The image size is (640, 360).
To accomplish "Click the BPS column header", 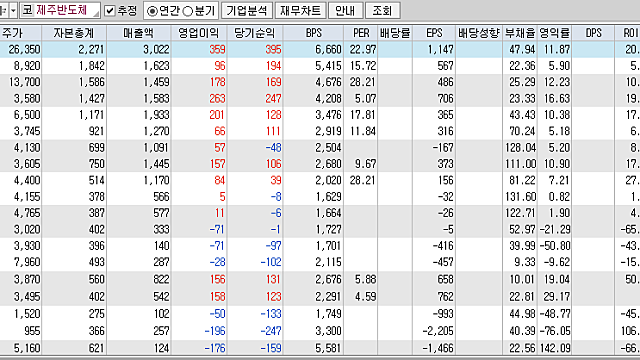I will (313, 33).
